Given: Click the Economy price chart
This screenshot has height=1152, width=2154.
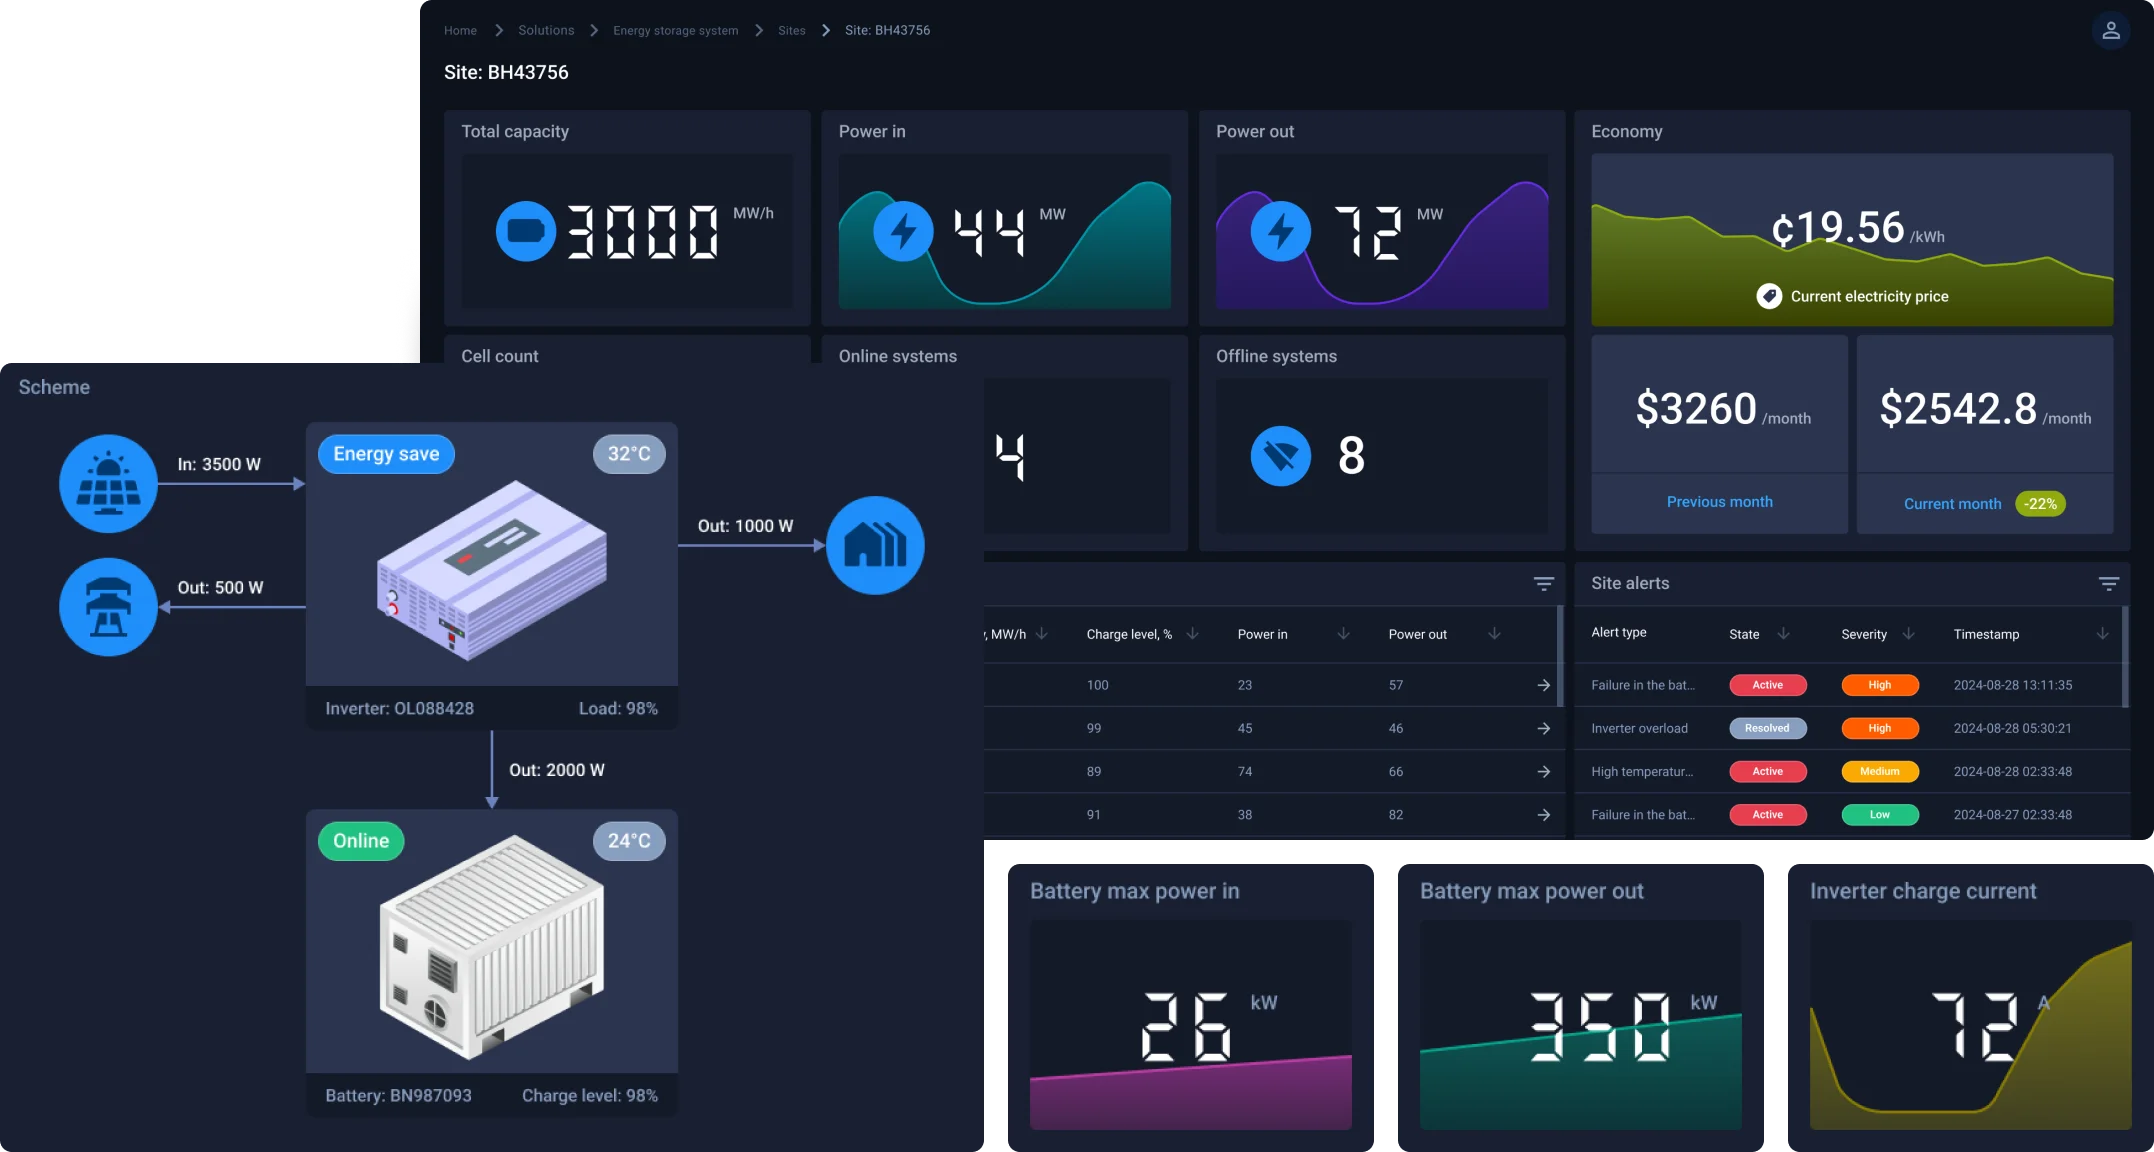Looking at the screenshot, I should (x=1852, y=240).
